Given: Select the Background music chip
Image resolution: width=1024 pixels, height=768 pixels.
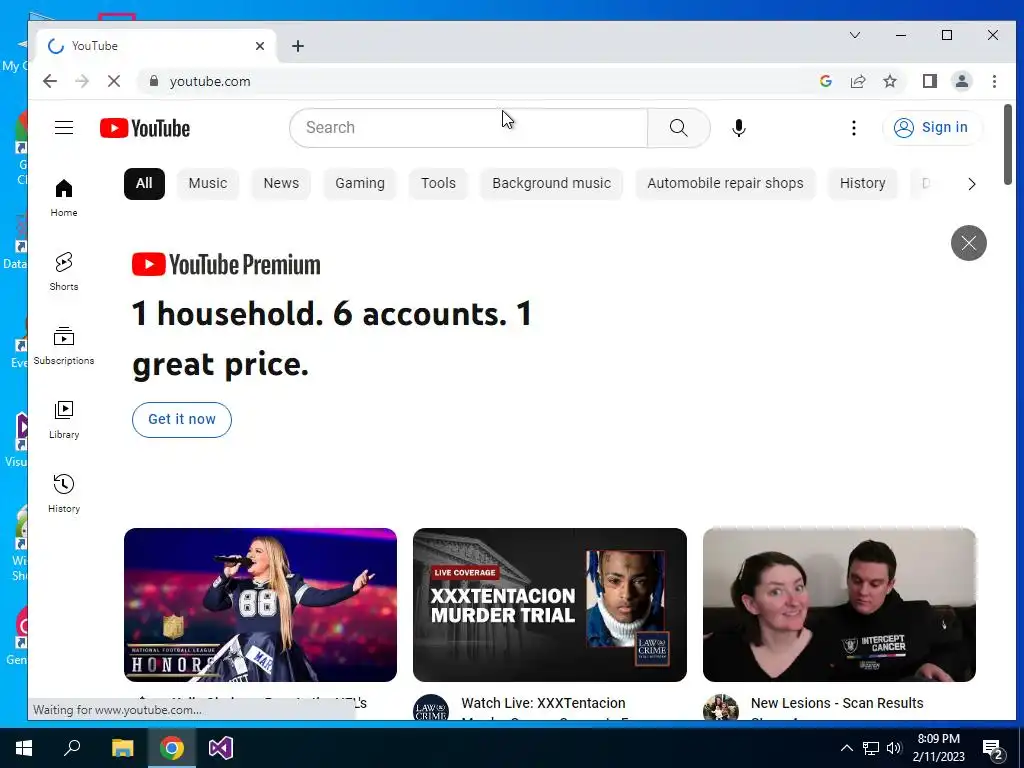Looking at the screenshot, I should coord(551,184).
